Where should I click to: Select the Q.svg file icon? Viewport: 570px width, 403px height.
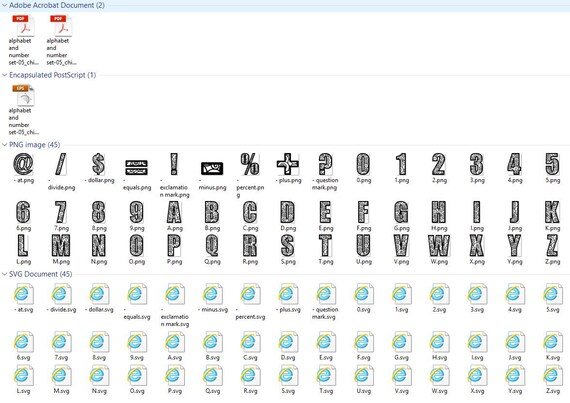212,375
